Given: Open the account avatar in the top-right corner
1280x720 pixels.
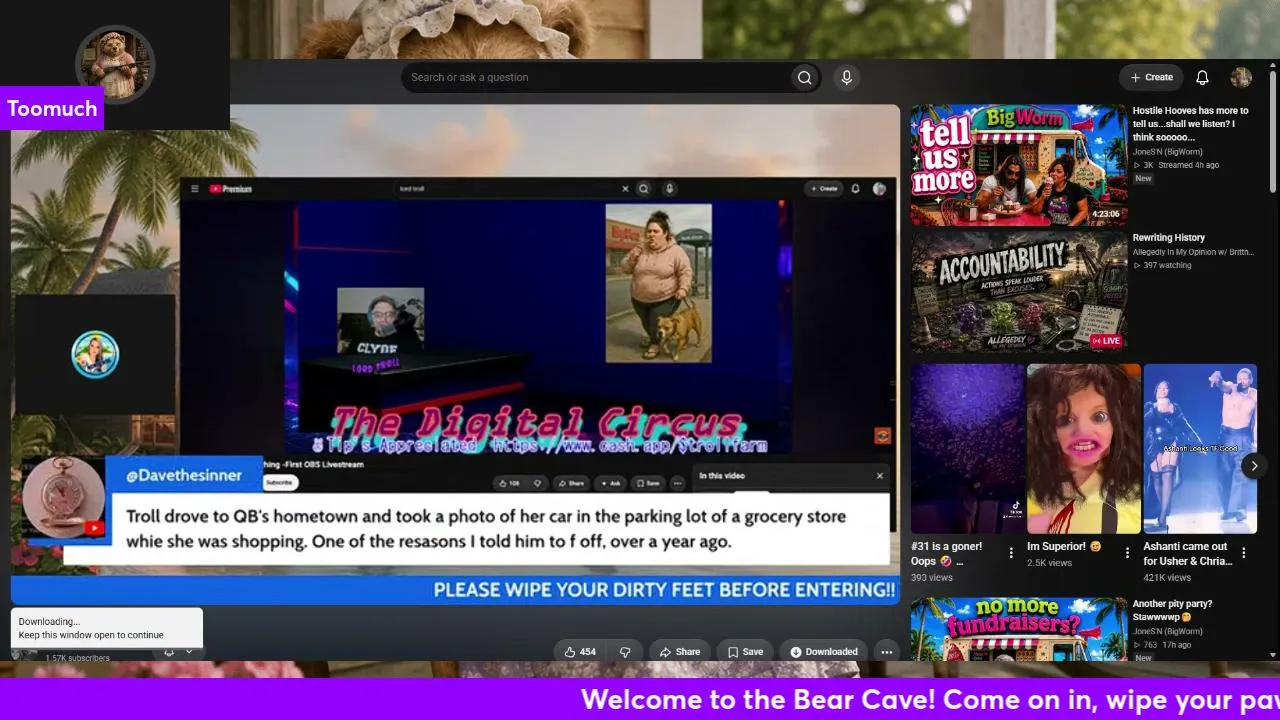Looking at the screenshot, I should pos(1241,78).
